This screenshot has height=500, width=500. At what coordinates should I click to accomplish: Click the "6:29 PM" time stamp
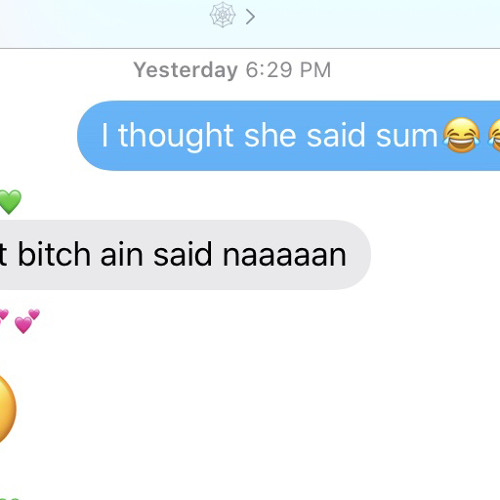point(288,70)
